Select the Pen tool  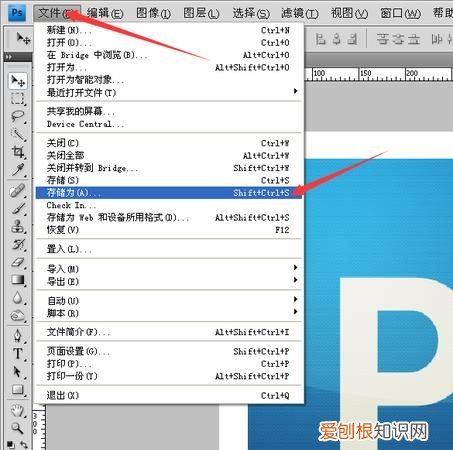18,336
